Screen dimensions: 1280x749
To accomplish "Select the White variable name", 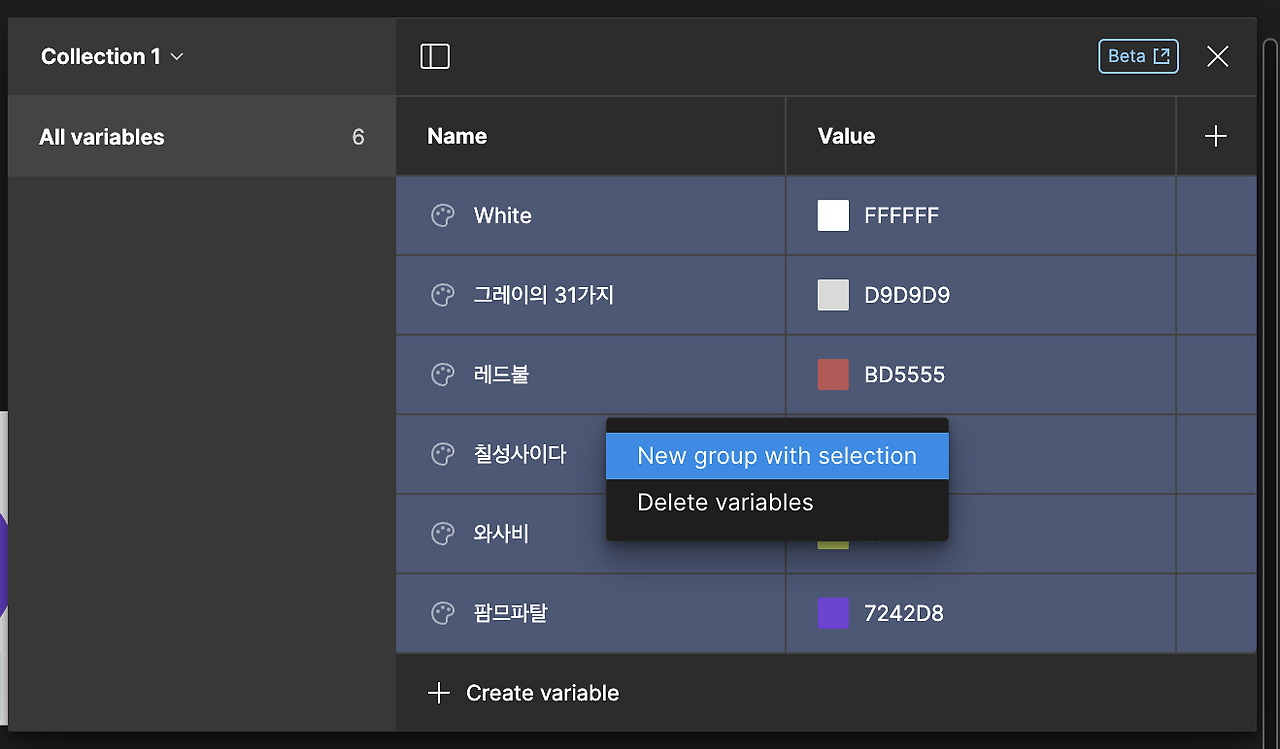I will (x=503, y=216).
